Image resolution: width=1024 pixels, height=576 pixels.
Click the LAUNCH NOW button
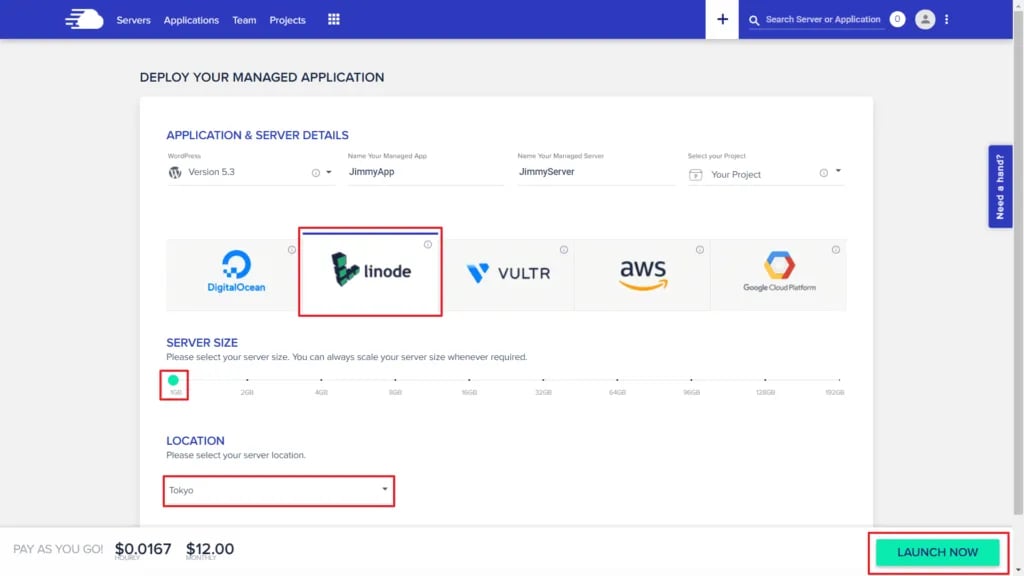pyautogui.click(x=937, y=552)
